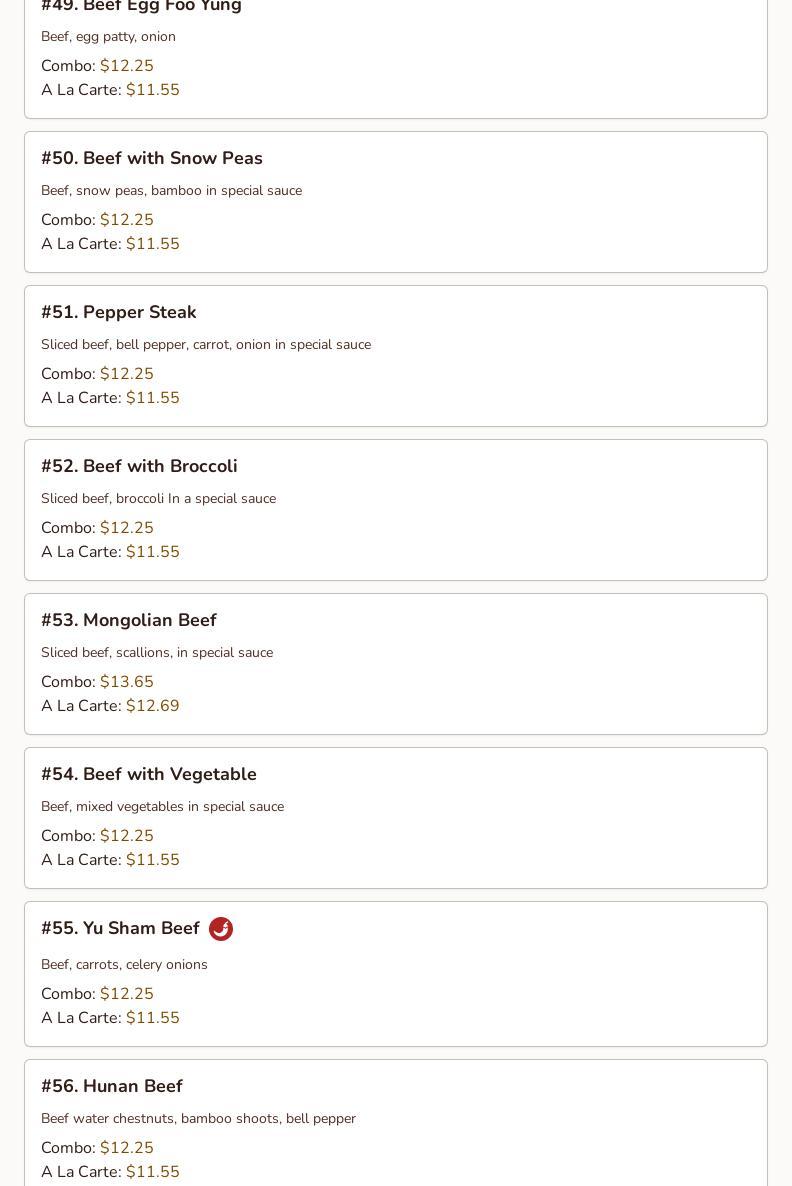The width and height of the screenshot is (792, 1186).
Task: Select Beef with Vegetable combo price
Action: point(126,836)
